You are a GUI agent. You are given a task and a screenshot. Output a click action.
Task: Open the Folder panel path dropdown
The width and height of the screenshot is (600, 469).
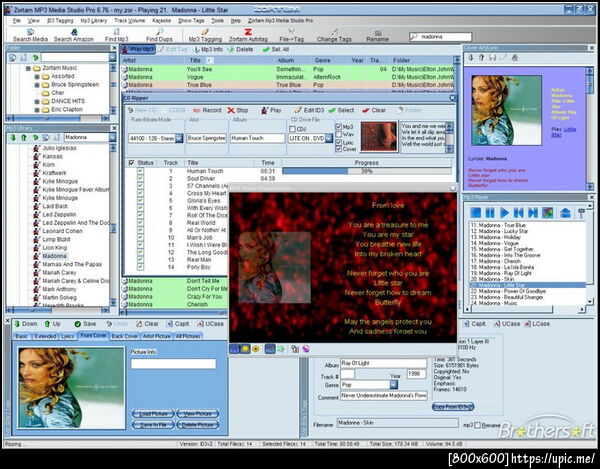click(112, 57)
